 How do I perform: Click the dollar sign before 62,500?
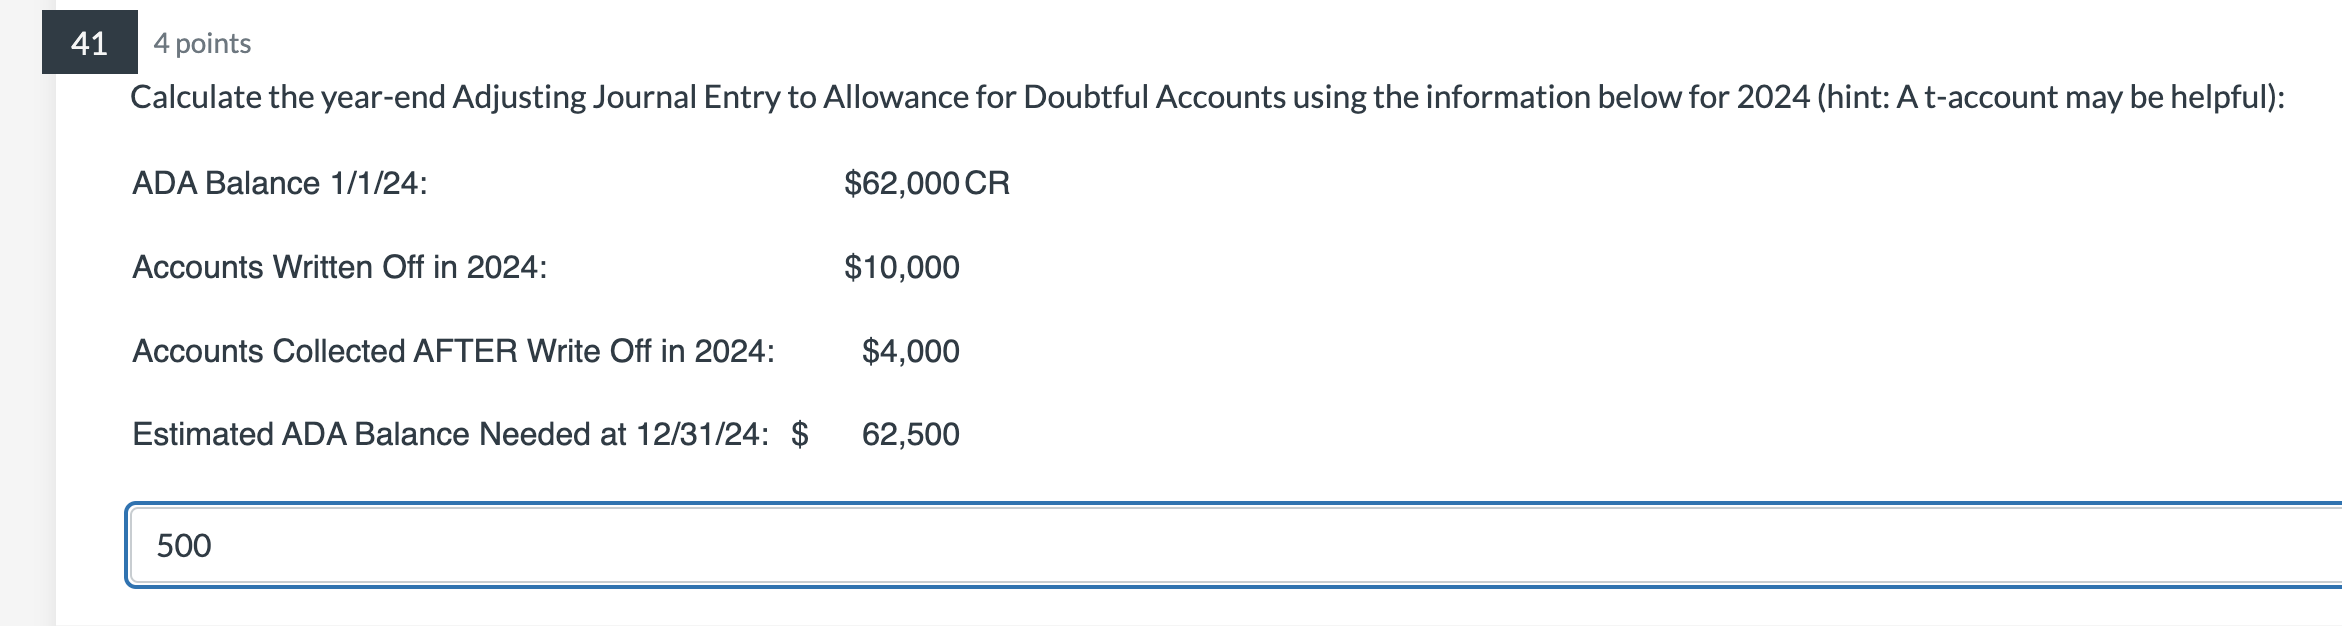coord(798,434)
